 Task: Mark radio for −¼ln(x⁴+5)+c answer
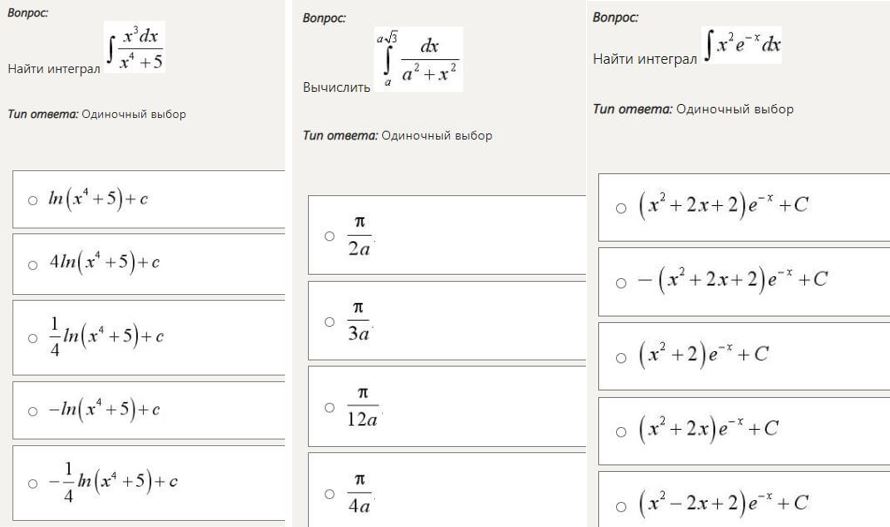click(33, 482)
